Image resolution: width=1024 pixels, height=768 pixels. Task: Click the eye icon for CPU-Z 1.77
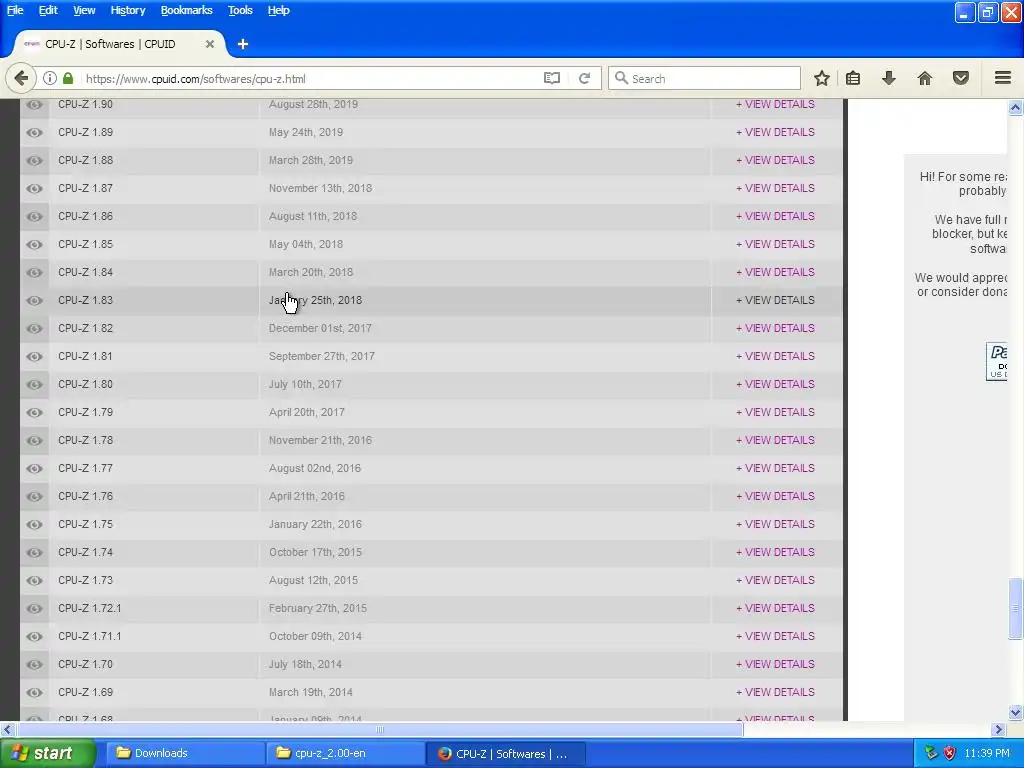(x=35, y=468)
